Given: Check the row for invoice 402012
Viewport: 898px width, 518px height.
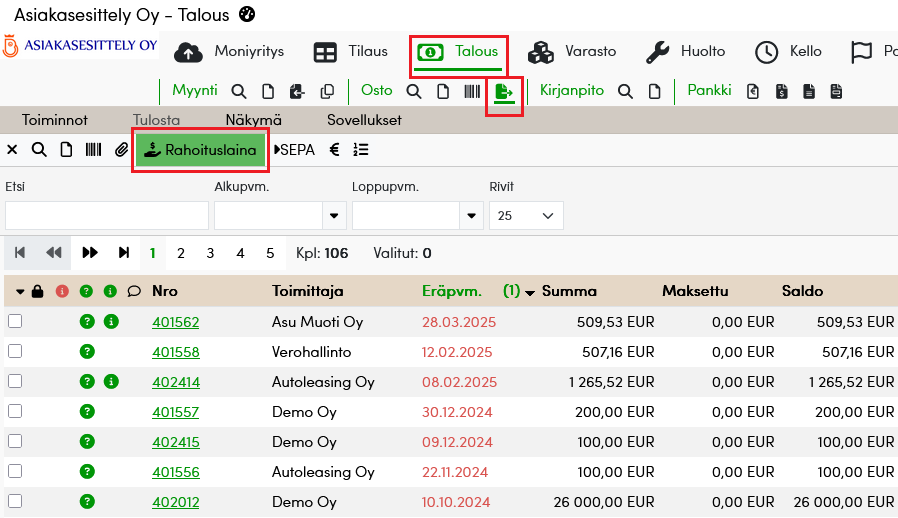Looking at the screenshot, I should pos(15,502).
